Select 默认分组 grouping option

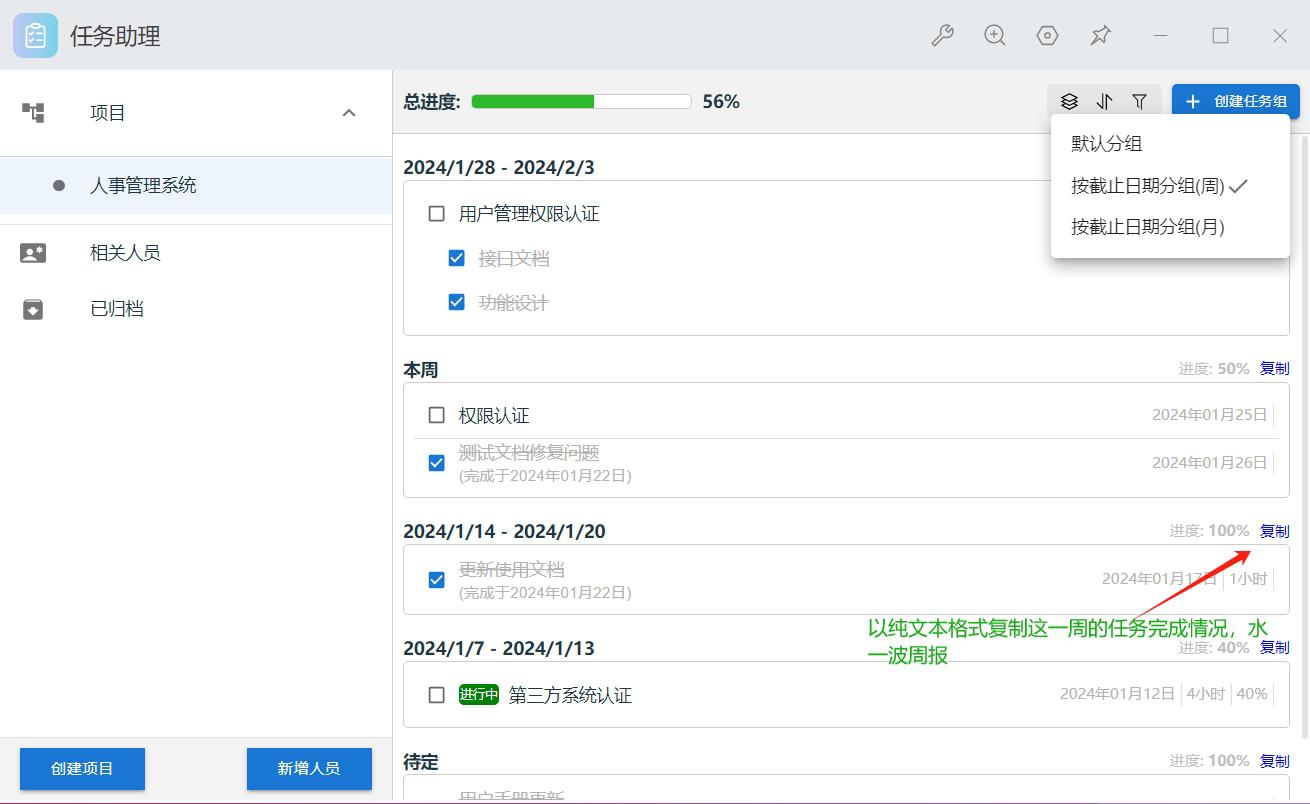(1106, 143)
